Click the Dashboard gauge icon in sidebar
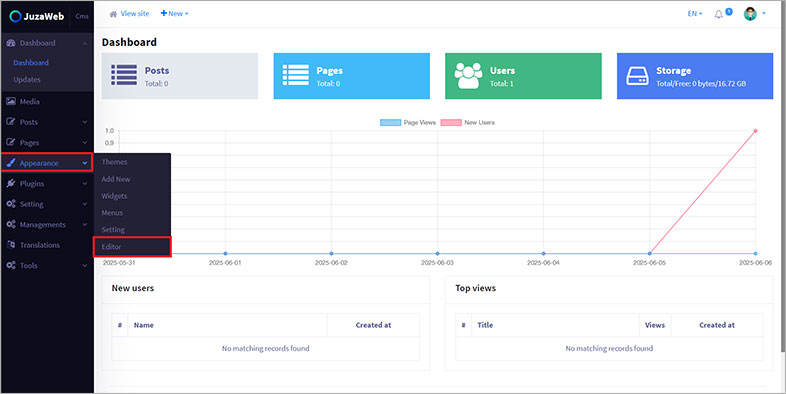This screenshot has width=786, height=394. [x=11, y=43]
